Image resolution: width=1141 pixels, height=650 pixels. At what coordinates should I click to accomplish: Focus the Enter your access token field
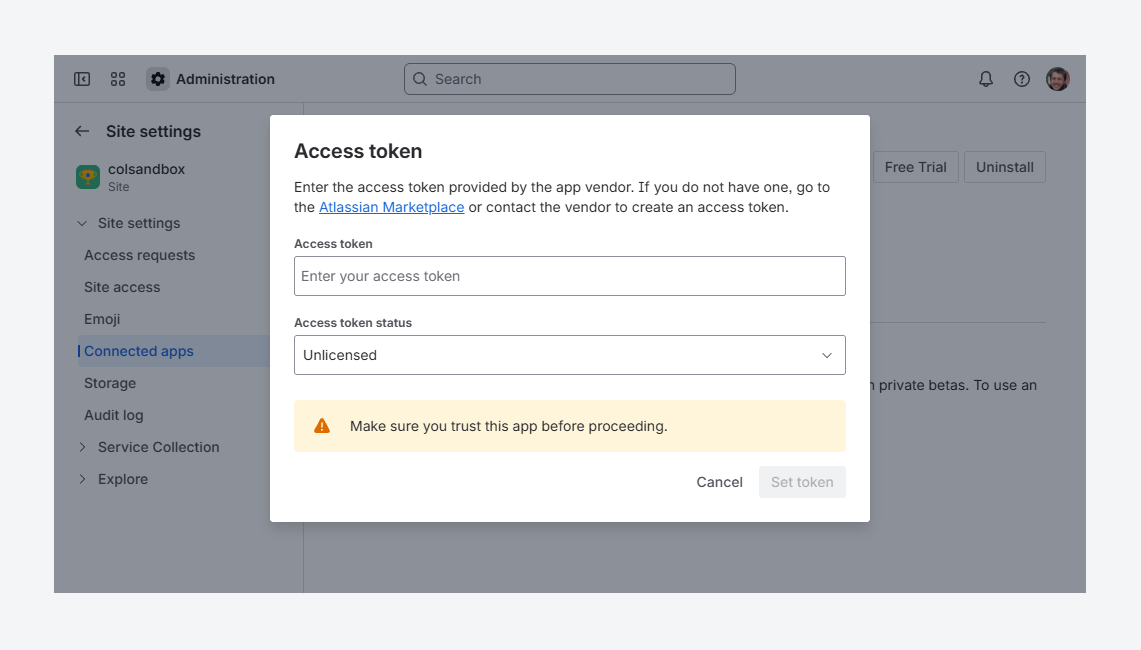[570, 276]
